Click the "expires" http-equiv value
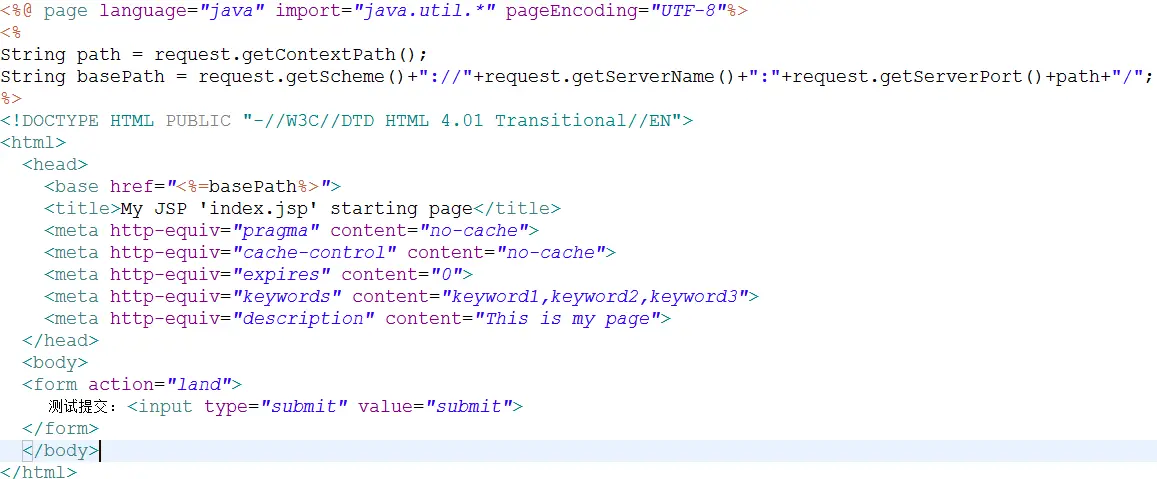Image resolution: width=1157 pixels, height=479 pixels. [x=280, y=275]
